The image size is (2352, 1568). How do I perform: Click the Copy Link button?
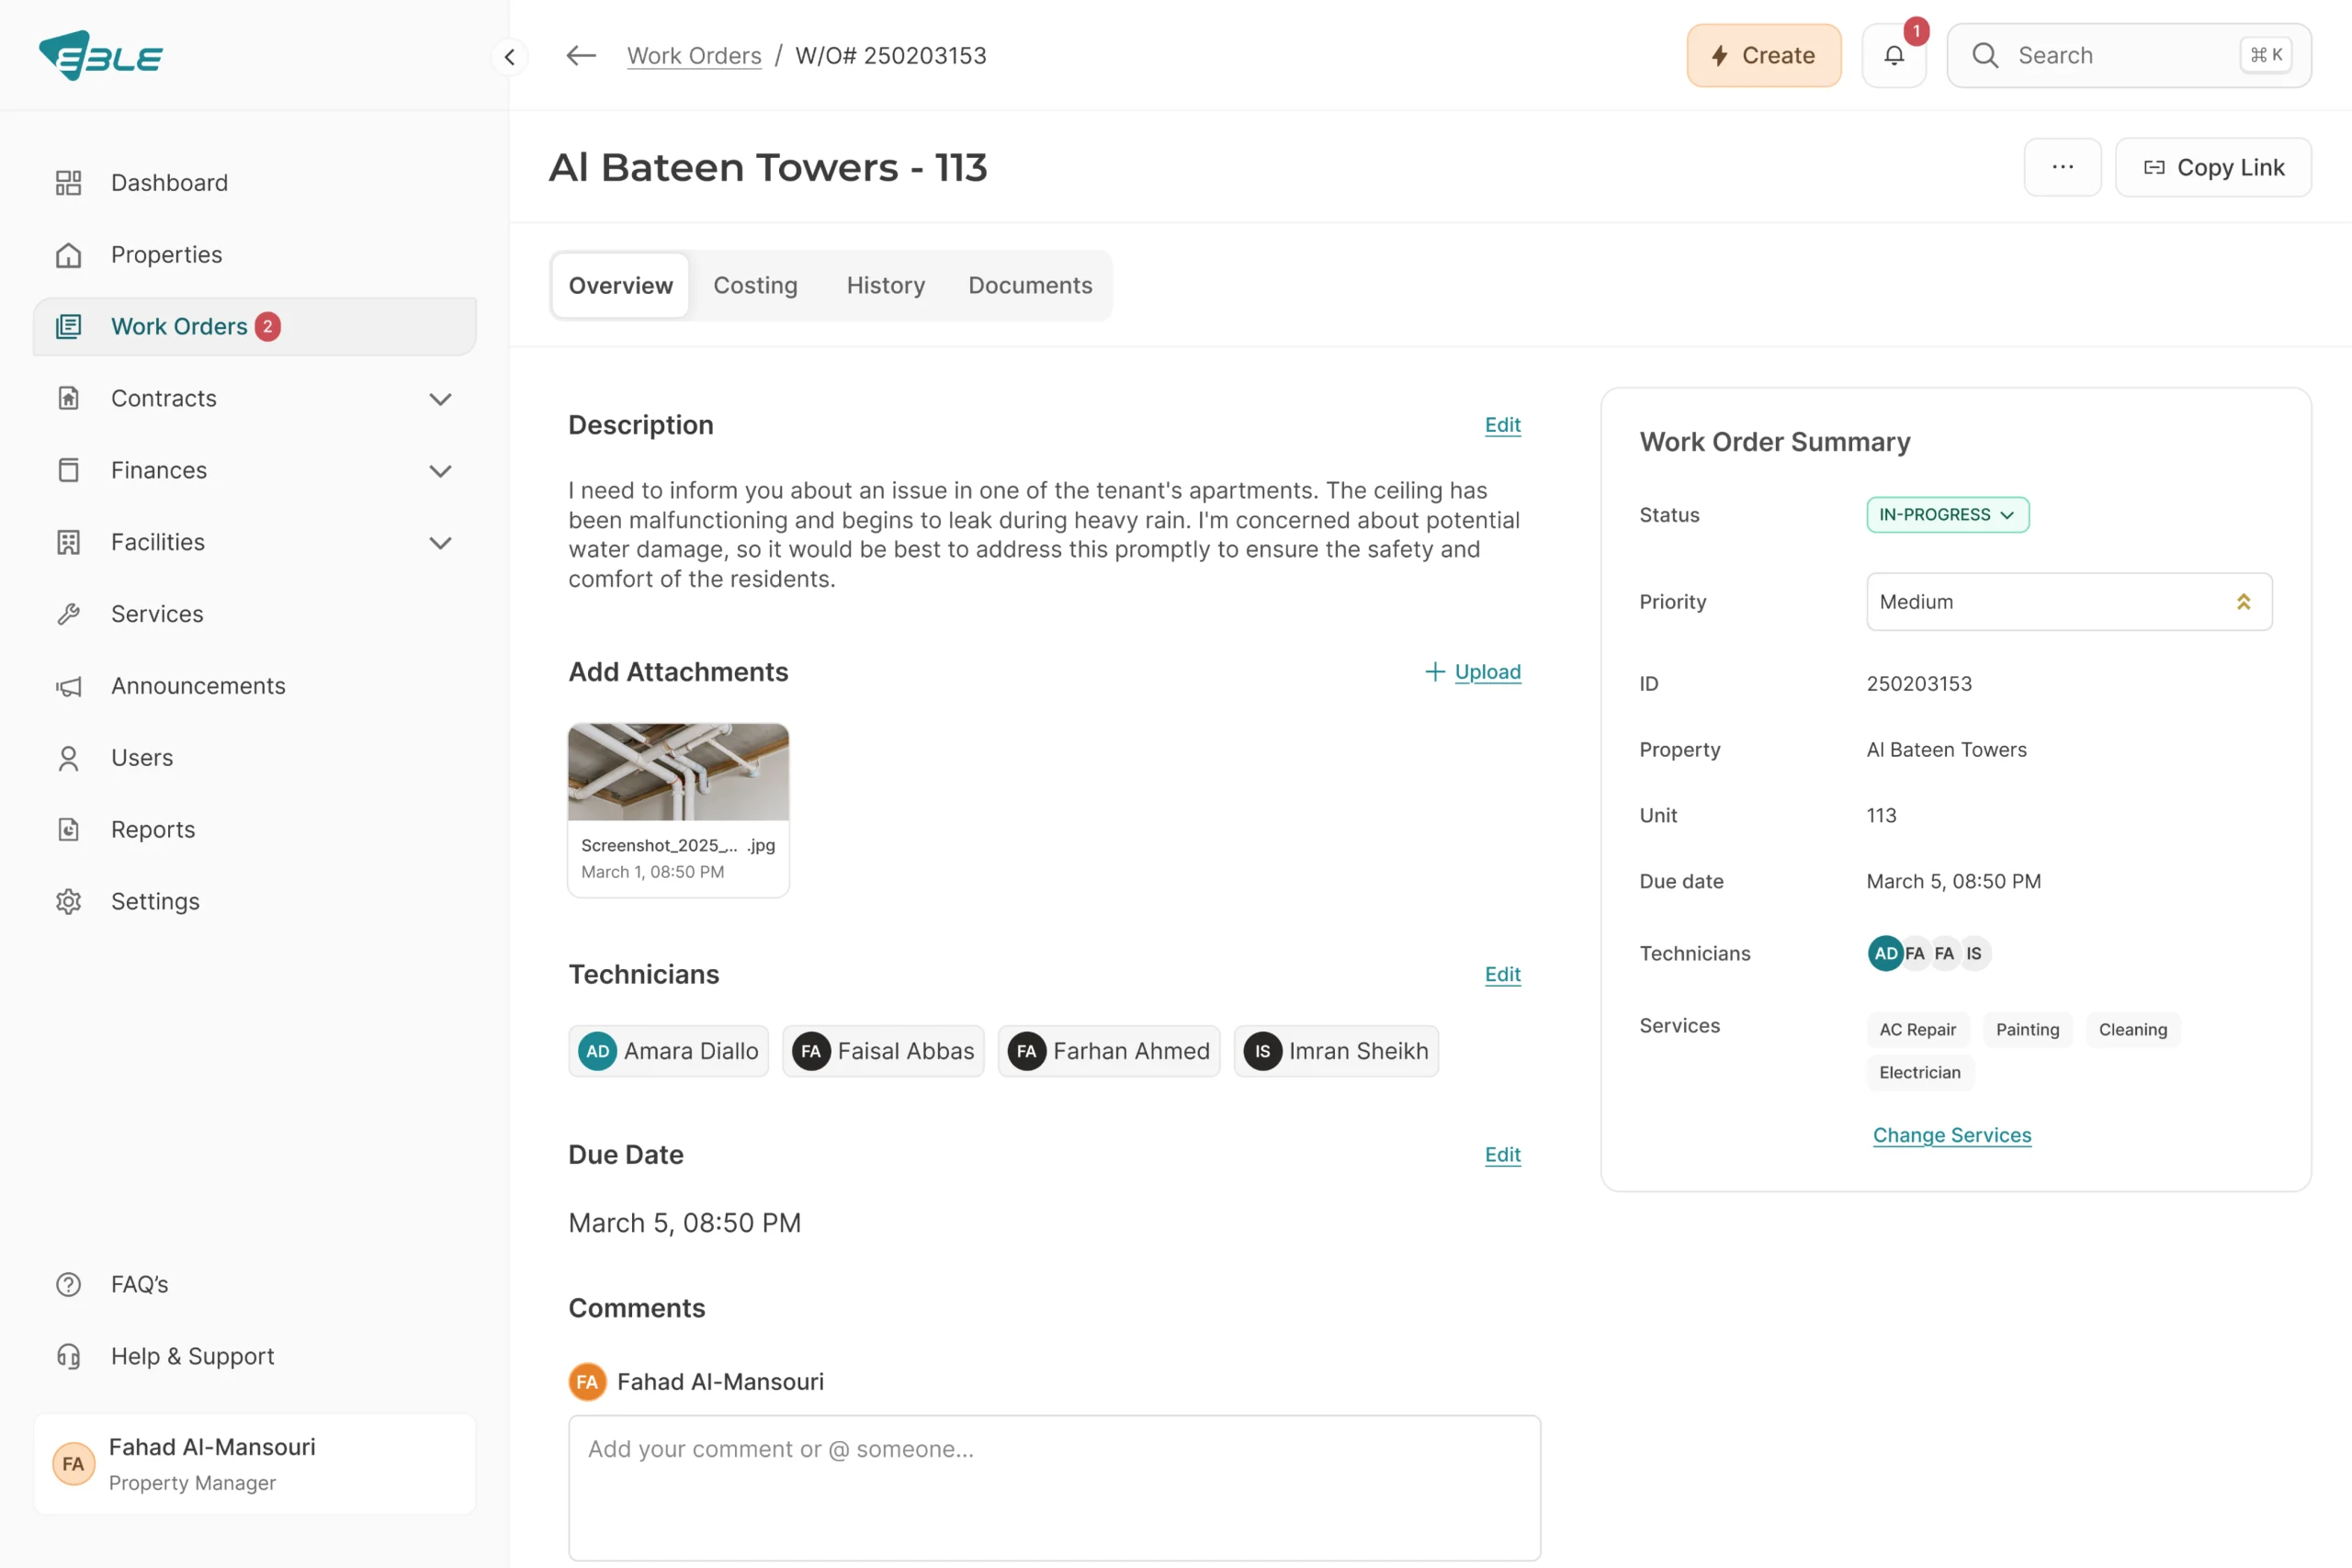click(x=2212, y=167)
